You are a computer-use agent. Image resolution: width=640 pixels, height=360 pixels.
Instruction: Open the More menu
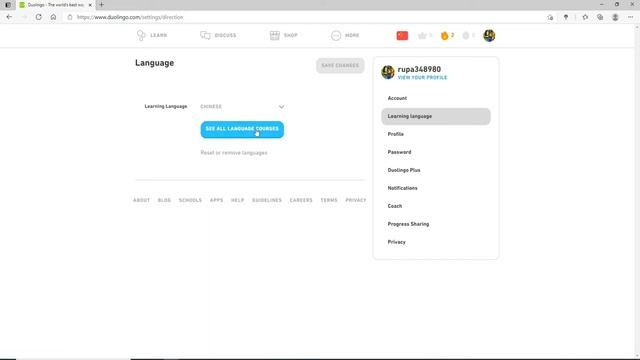click(345, 36)
